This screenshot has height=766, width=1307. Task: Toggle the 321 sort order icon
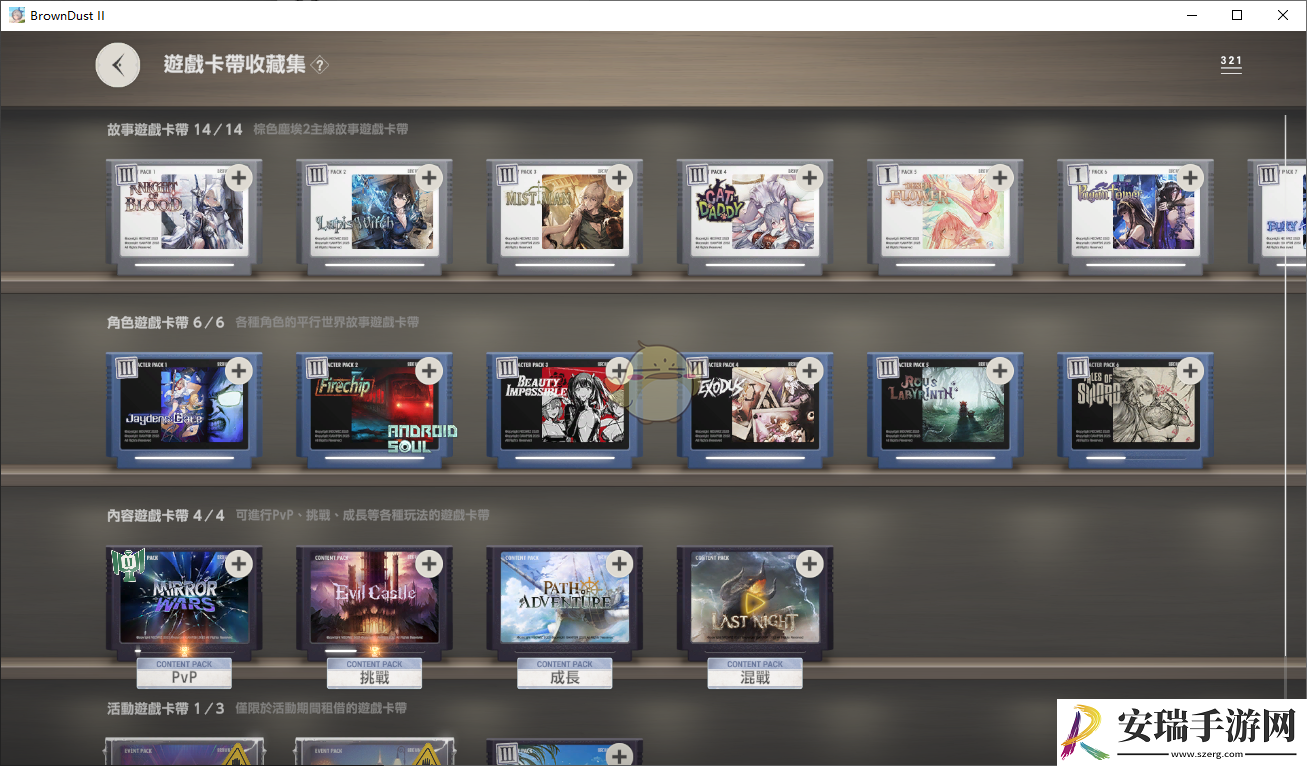point(1231,63)
